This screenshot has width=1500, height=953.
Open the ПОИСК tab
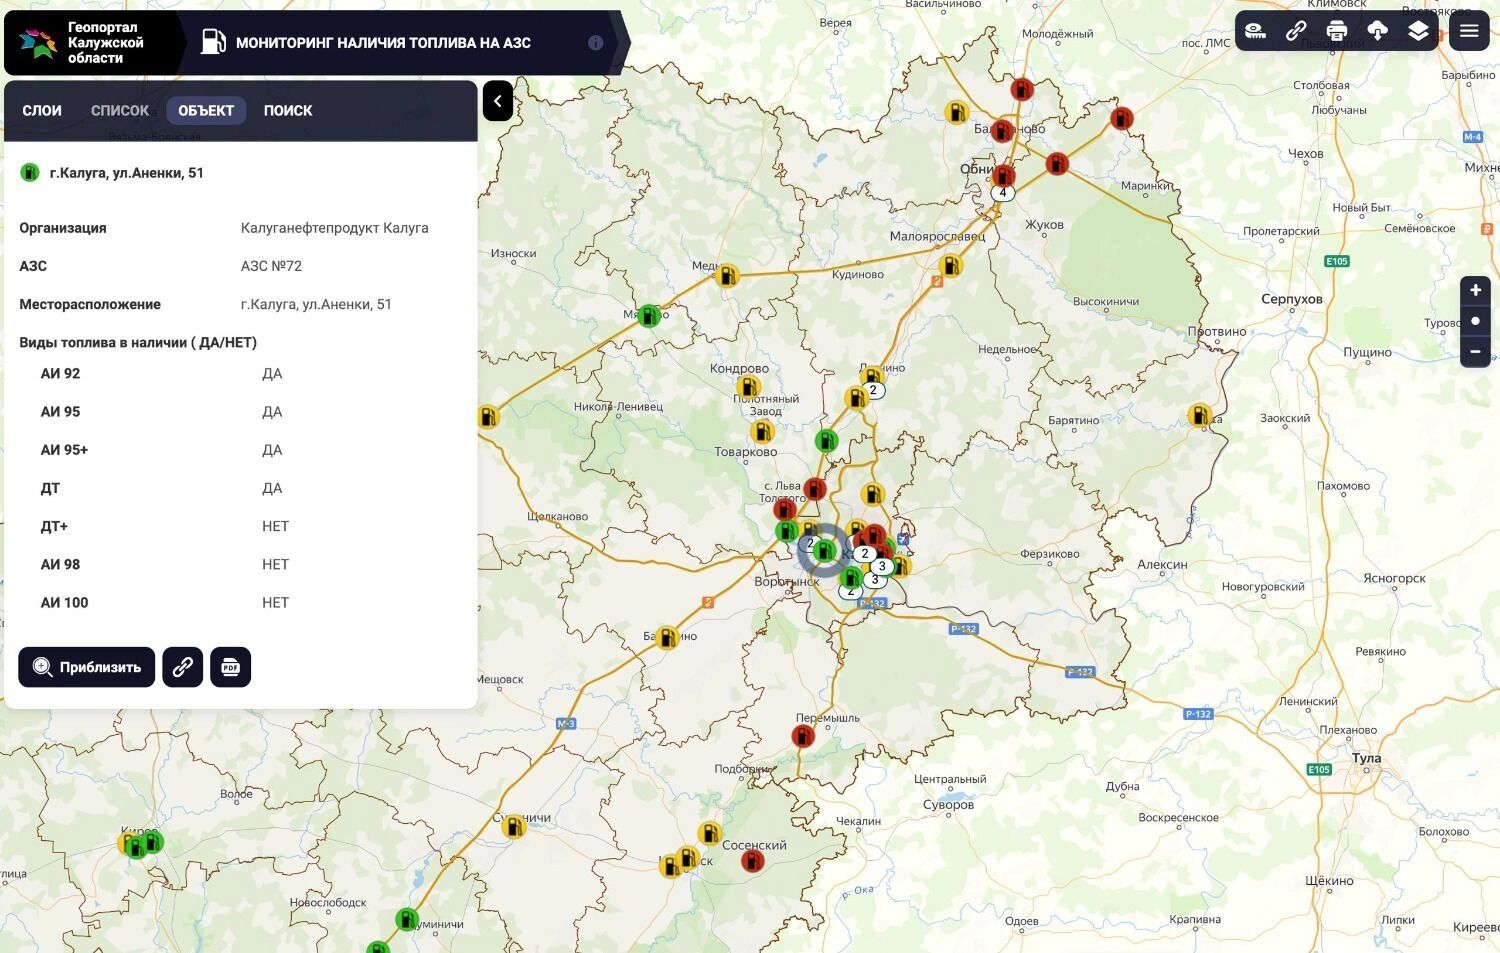point(288,111)
